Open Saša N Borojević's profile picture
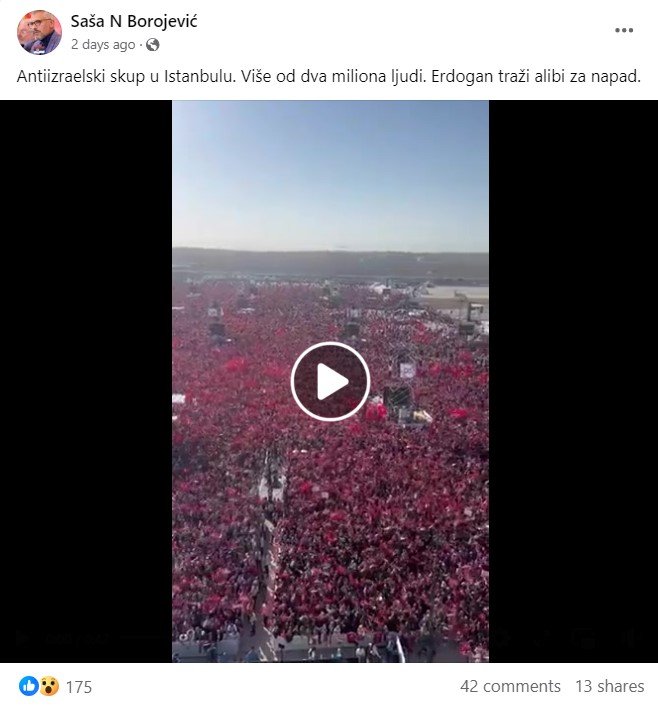Image resolution: width=658 pixels, height=707 pixels. coord(39,32)
